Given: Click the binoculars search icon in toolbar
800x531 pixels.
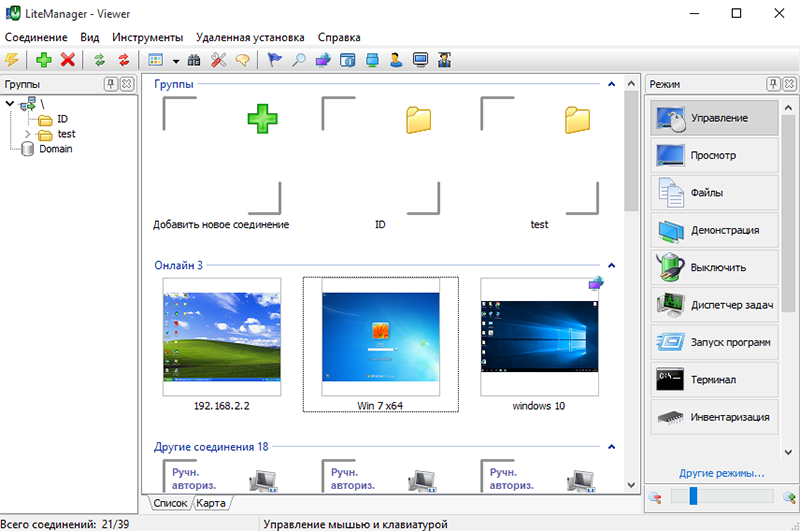Looking at the screenshot, I should [195, 60].
